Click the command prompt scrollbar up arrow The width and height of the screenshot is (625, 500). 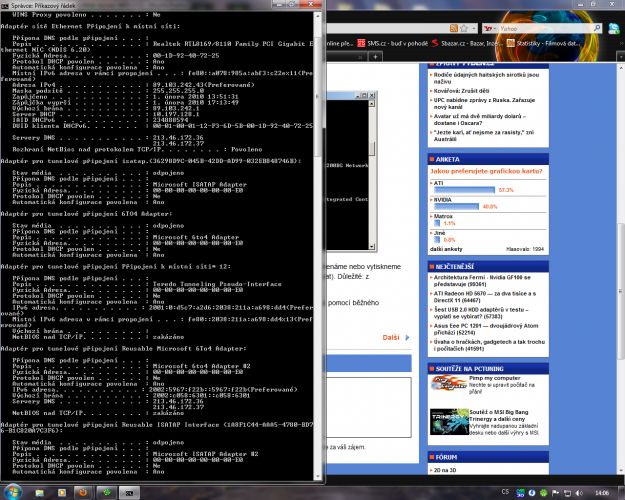click(318, 16)
